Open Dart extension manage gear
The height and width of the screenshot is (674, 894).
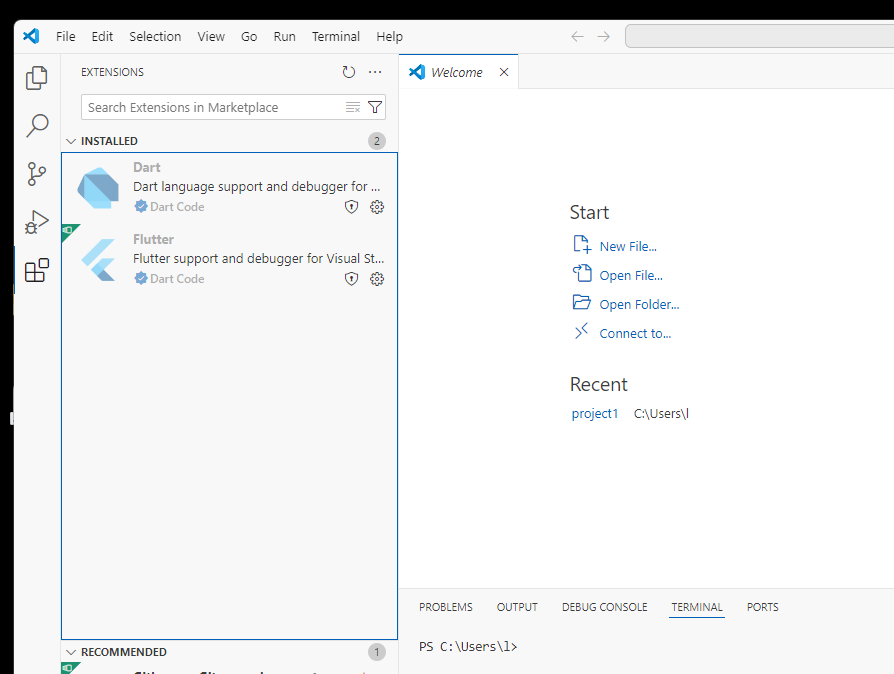tap(377, 206)
